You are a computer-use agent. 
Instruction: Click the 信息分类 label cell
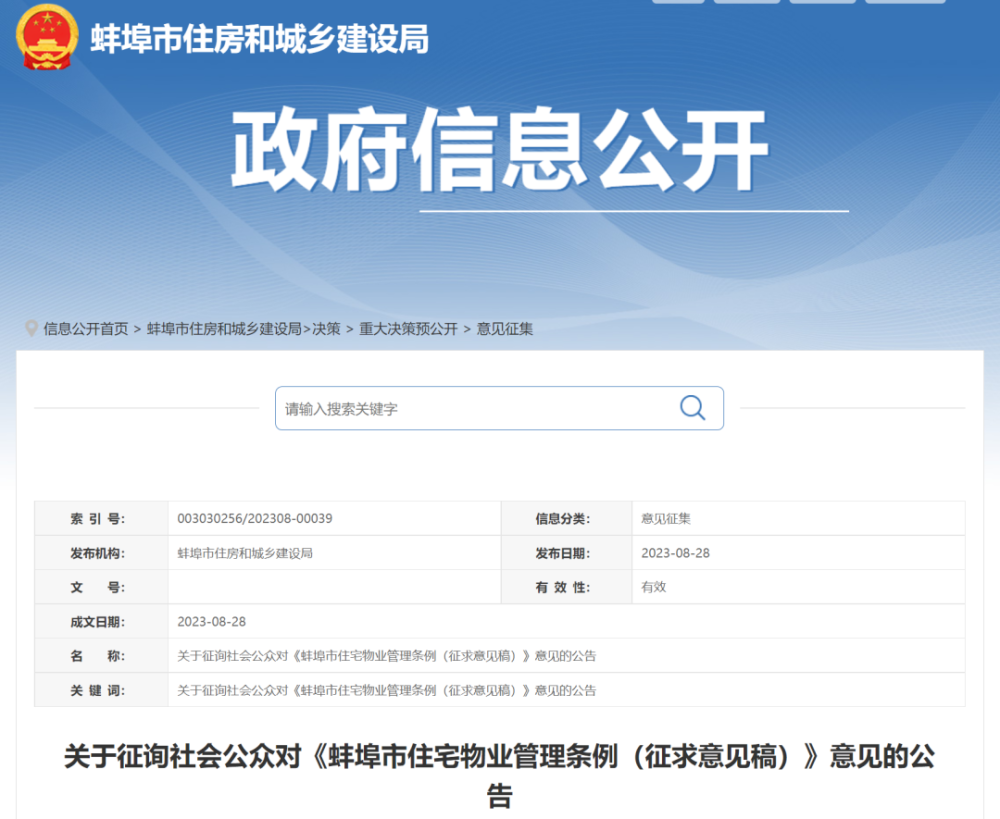point(566,519)
